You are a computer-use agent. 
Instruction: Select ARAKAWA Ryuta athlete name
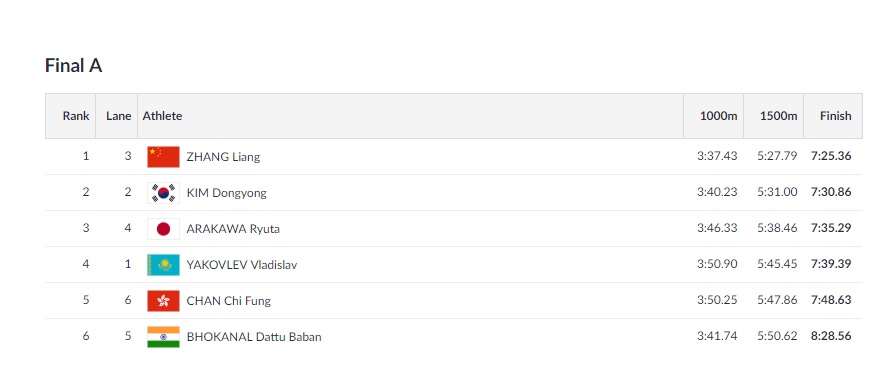pos(233,229)
